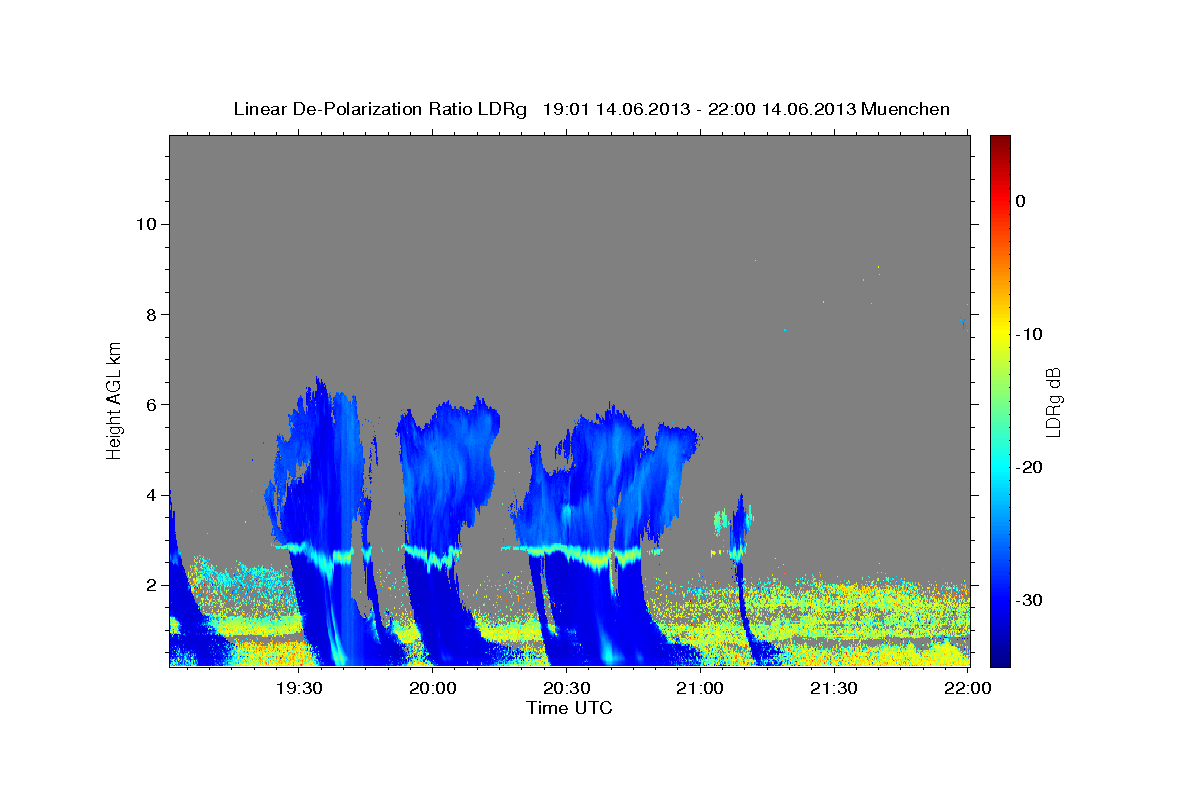1200x800 pixels.
Task: Click the dark blue bottom of the colorbar
Action: [x=1000, y=655]
